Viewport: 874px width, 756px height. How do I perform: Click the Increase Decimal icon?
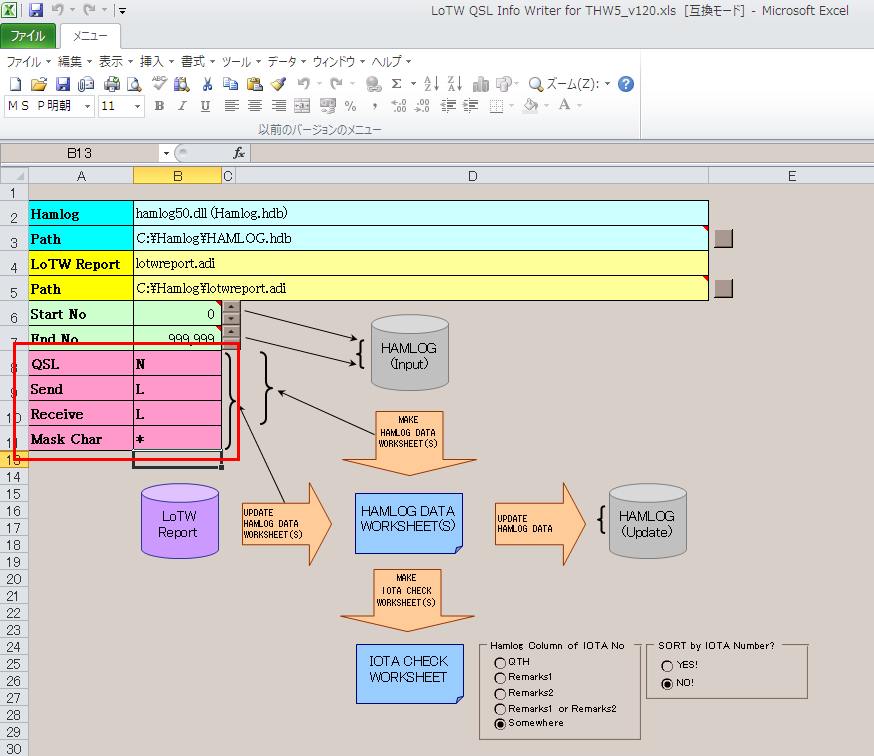pyautogui.click(x=399, y=105)
